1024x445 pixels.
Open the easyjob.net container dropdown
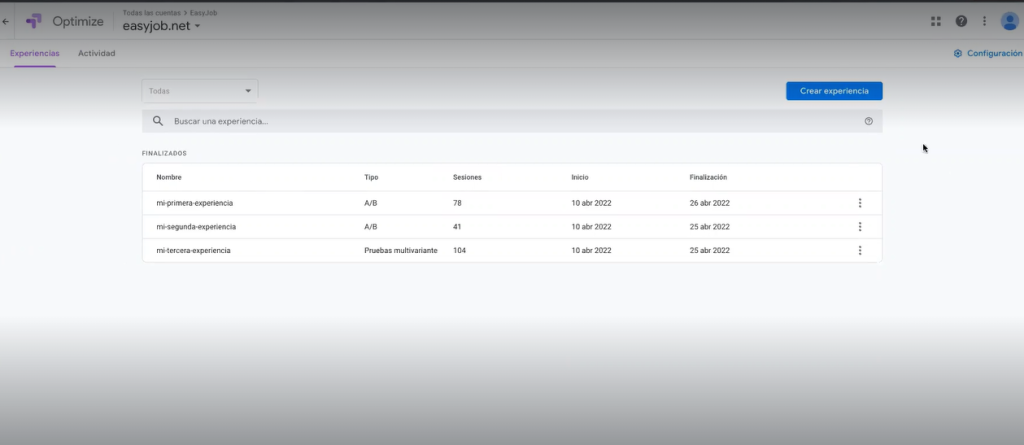[161, 26]
